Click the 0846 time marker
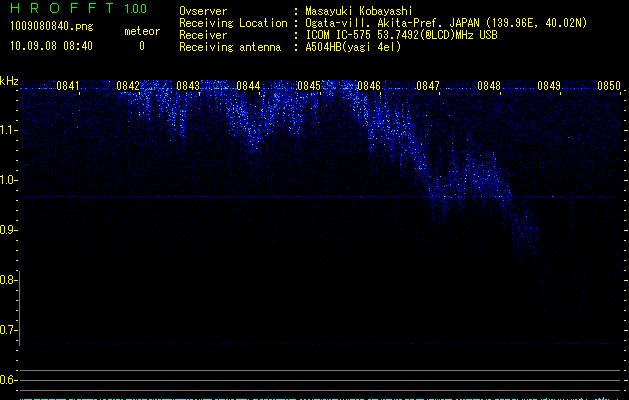Viewport: 629px width, 400px height. [x=369, y=86]
